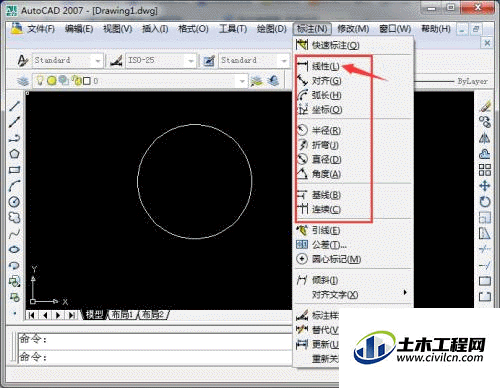Open the Layer Properties Manager icon
The width and height of the screenshot is (500, 388).
click(23, 81)
